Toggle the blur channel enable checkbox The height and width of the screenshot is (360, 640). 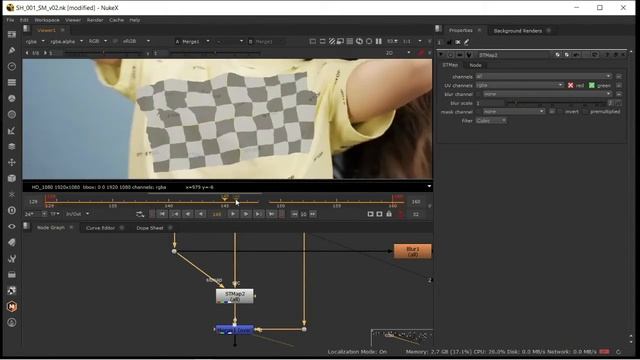click(478, 94)
